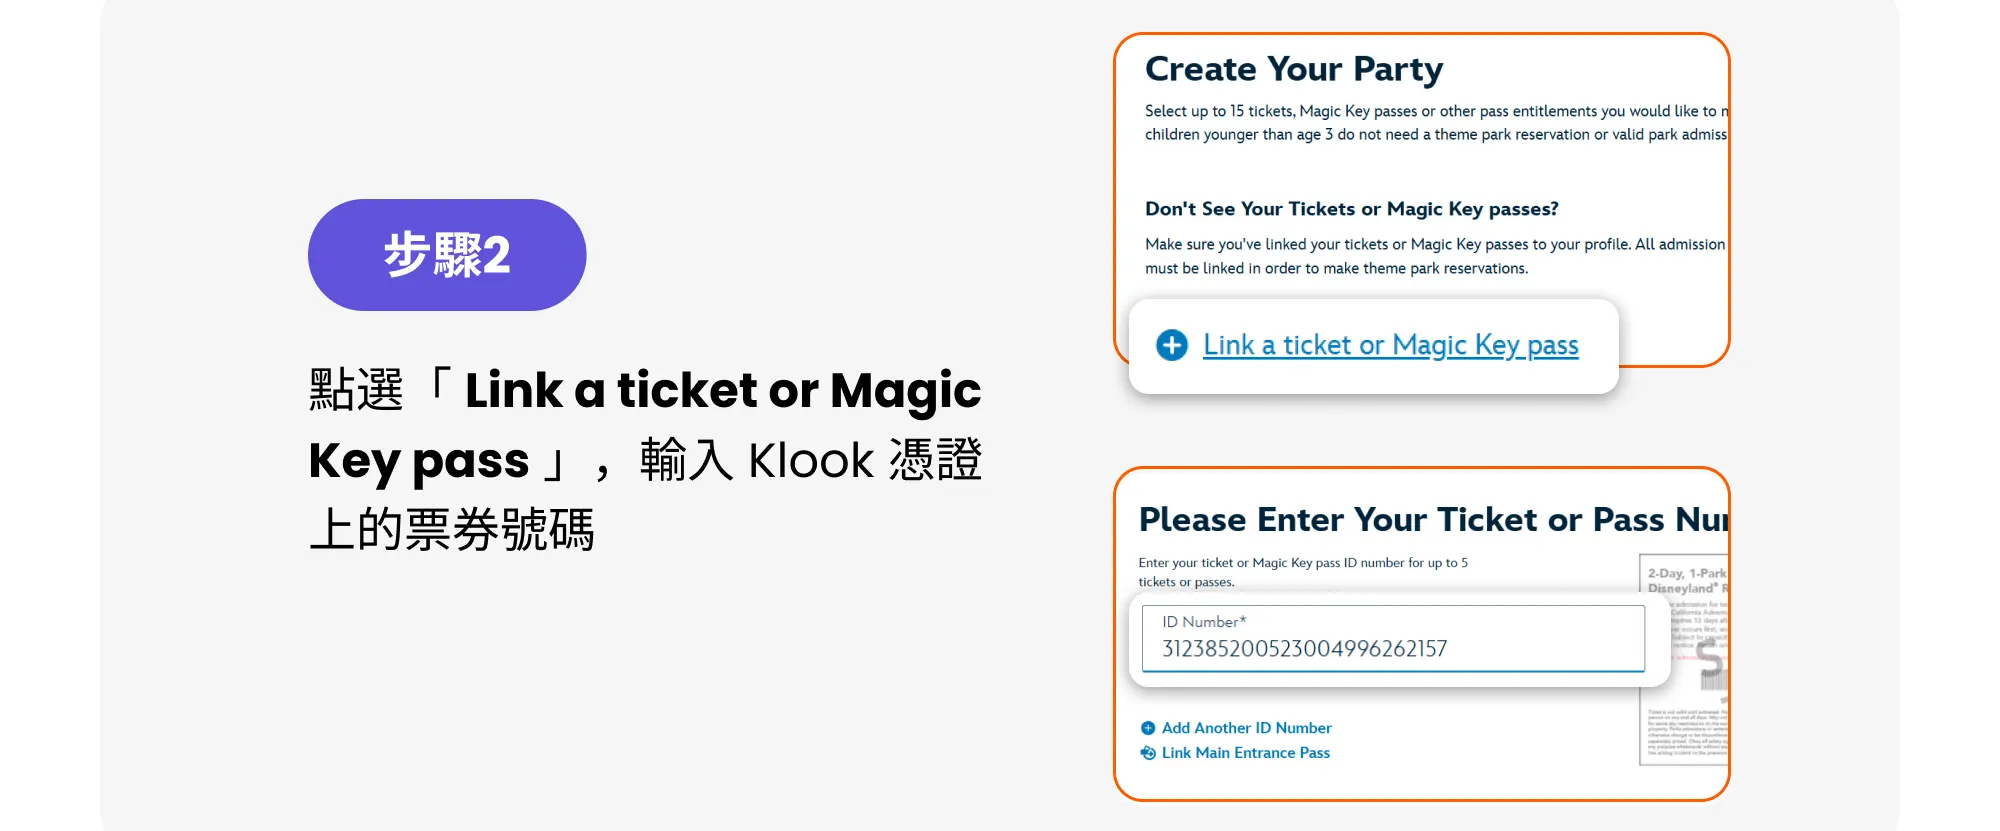Click the Select up to 15 tickets description
Viewport: 2000px width, 831px height.
1436,123
